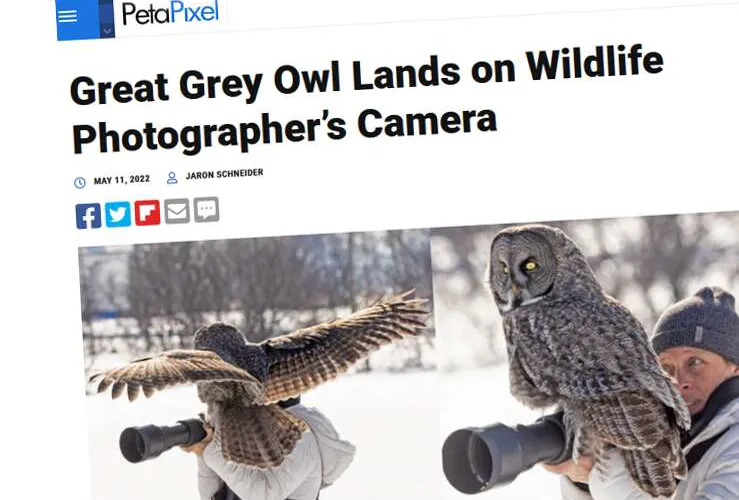Open the left photo of the owl spreading wings
Viewport: 739px width, 500px height.
pyautogui.click(x=257, y=365)
